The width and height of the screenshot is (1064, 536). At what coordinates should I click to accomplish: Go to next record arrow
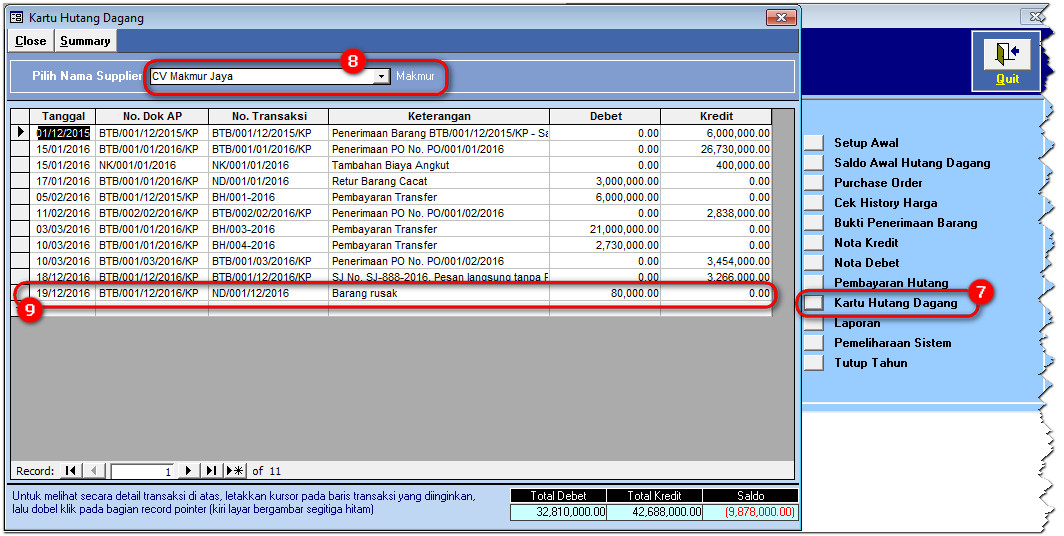tap(188, 470)
